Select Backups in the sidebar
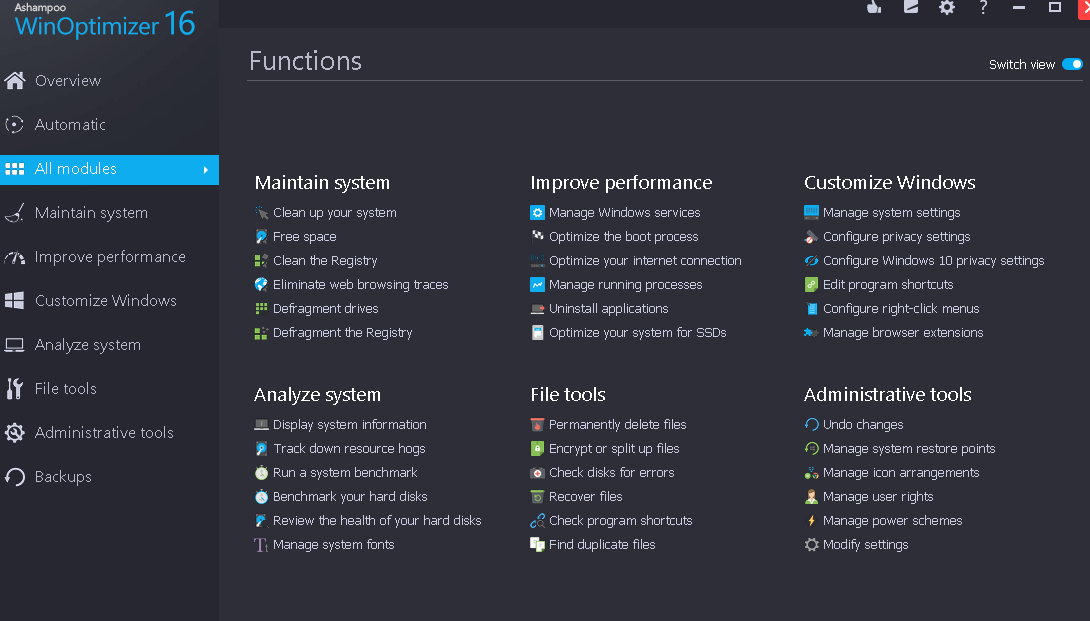 (x=62, y=477)
